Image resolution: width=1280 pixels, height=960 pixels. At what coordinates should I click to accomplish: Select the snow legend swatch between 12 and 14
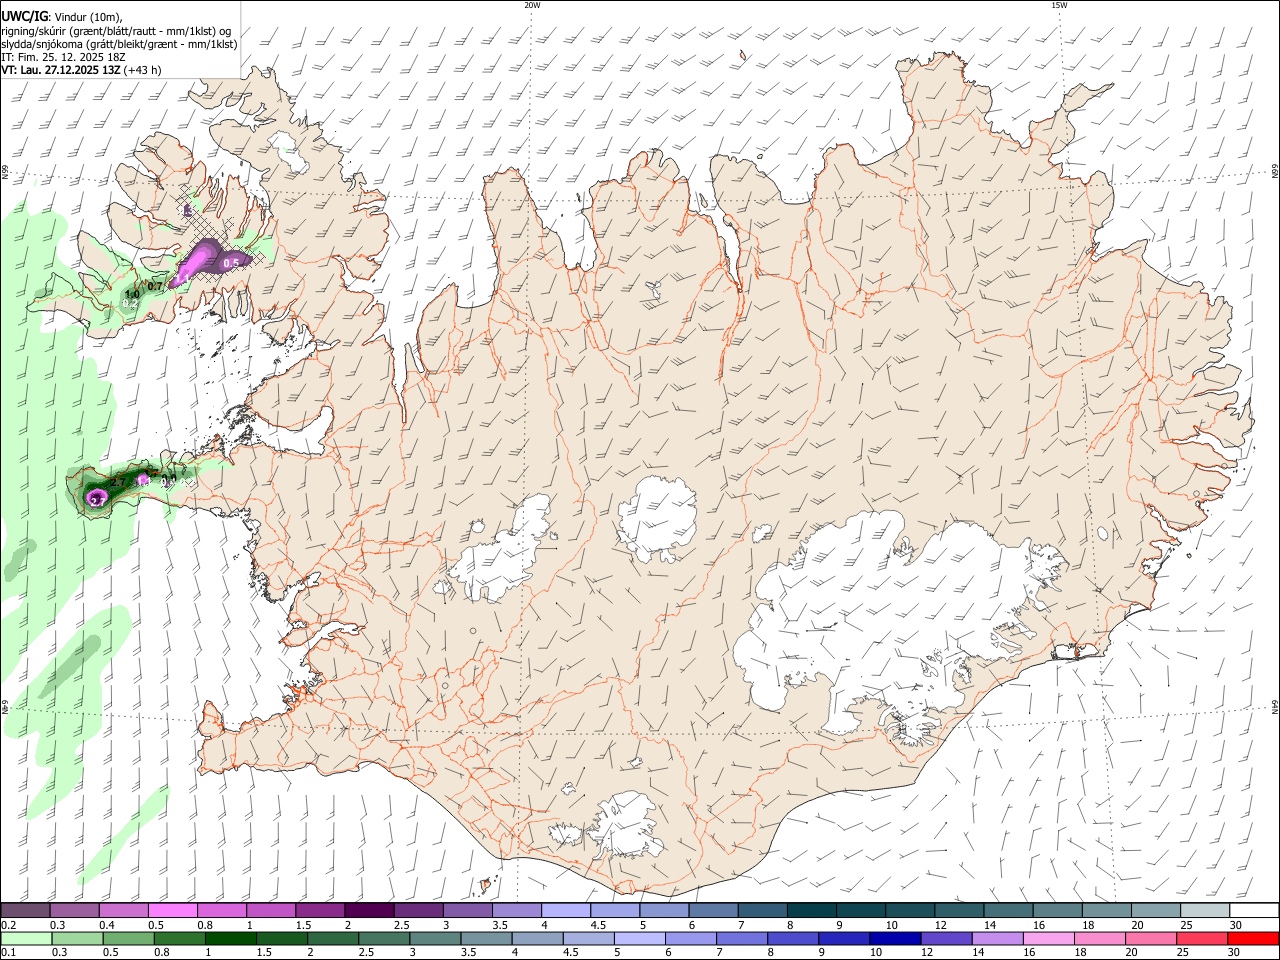pos(960,911)
